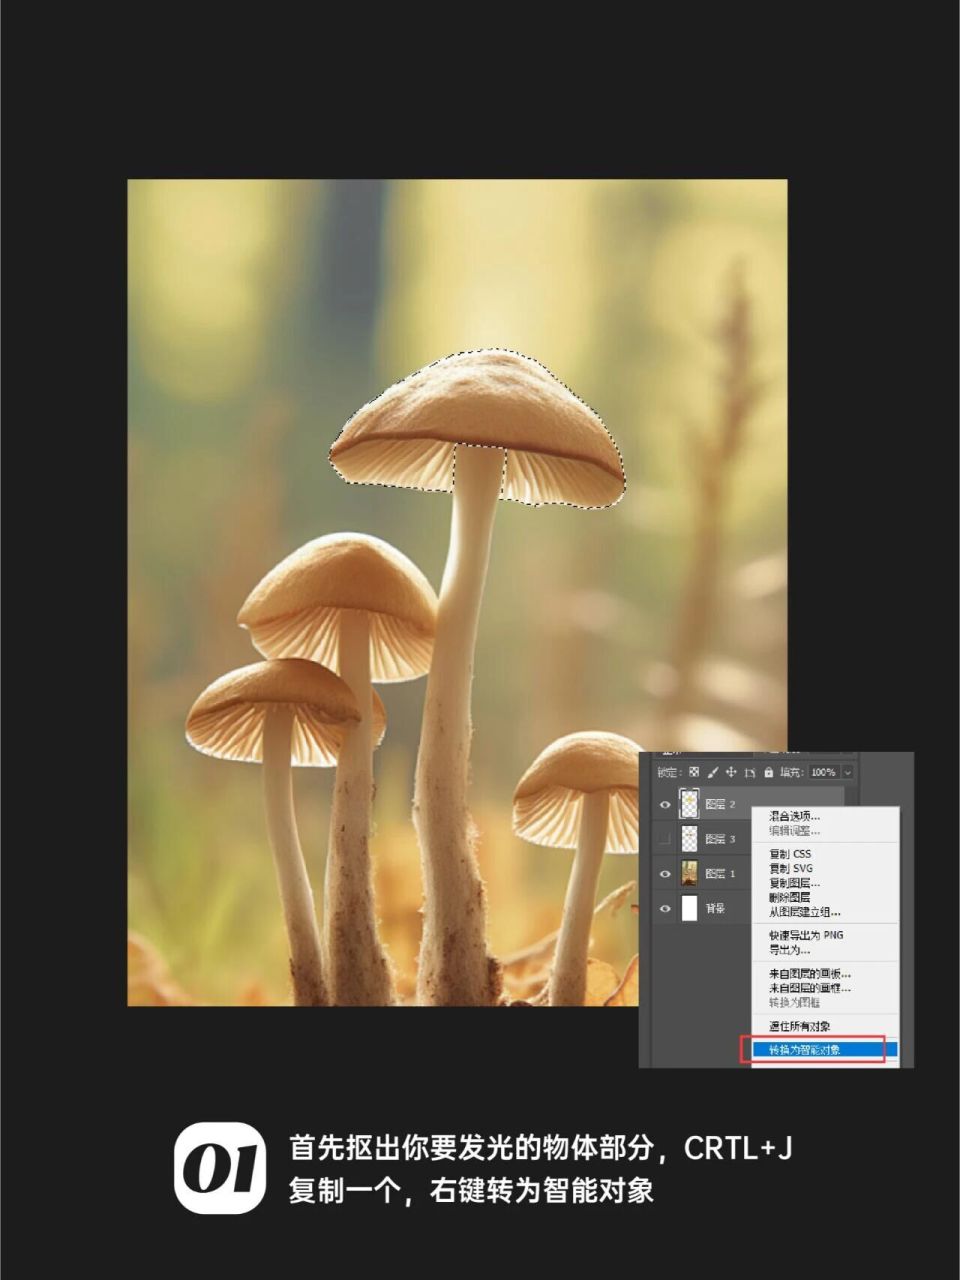Click the 图层 2 layer name

tap(720, 804)
